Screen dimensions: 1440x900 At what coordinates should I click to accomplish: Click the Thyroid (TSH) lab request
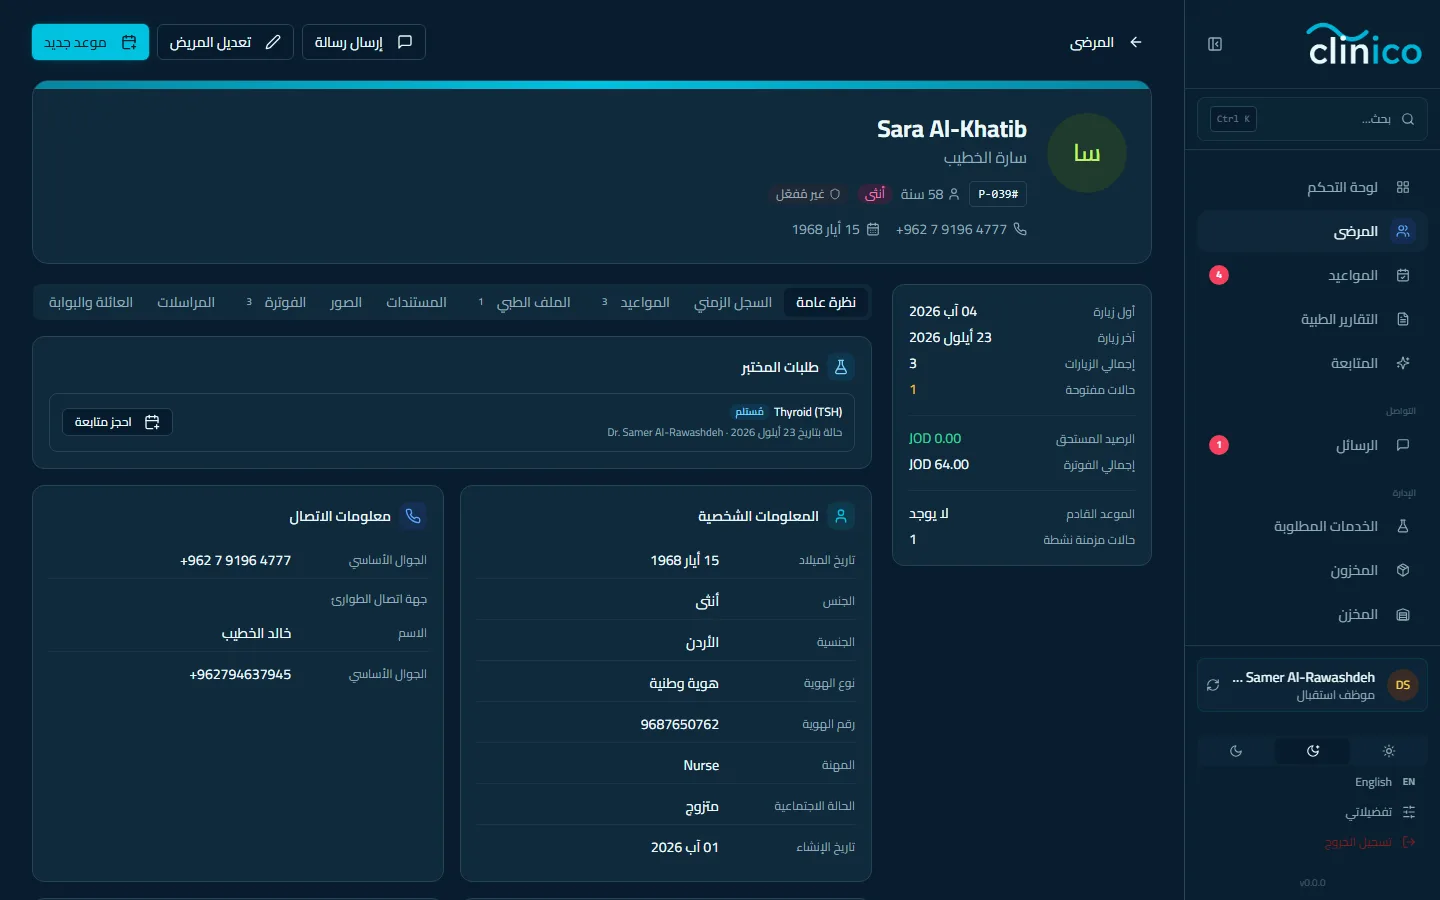point(808,412)
